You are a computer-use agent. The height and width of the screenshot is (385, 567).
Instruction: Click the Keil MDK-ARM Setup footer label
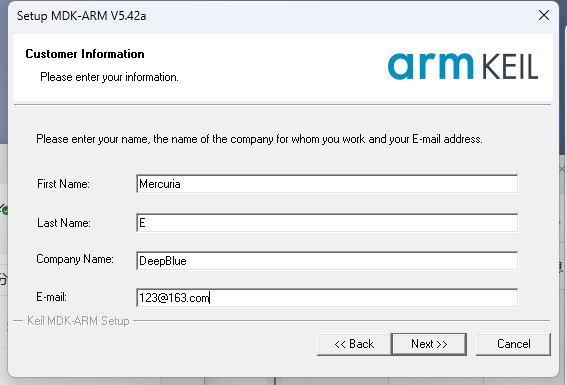pos(78,321)
